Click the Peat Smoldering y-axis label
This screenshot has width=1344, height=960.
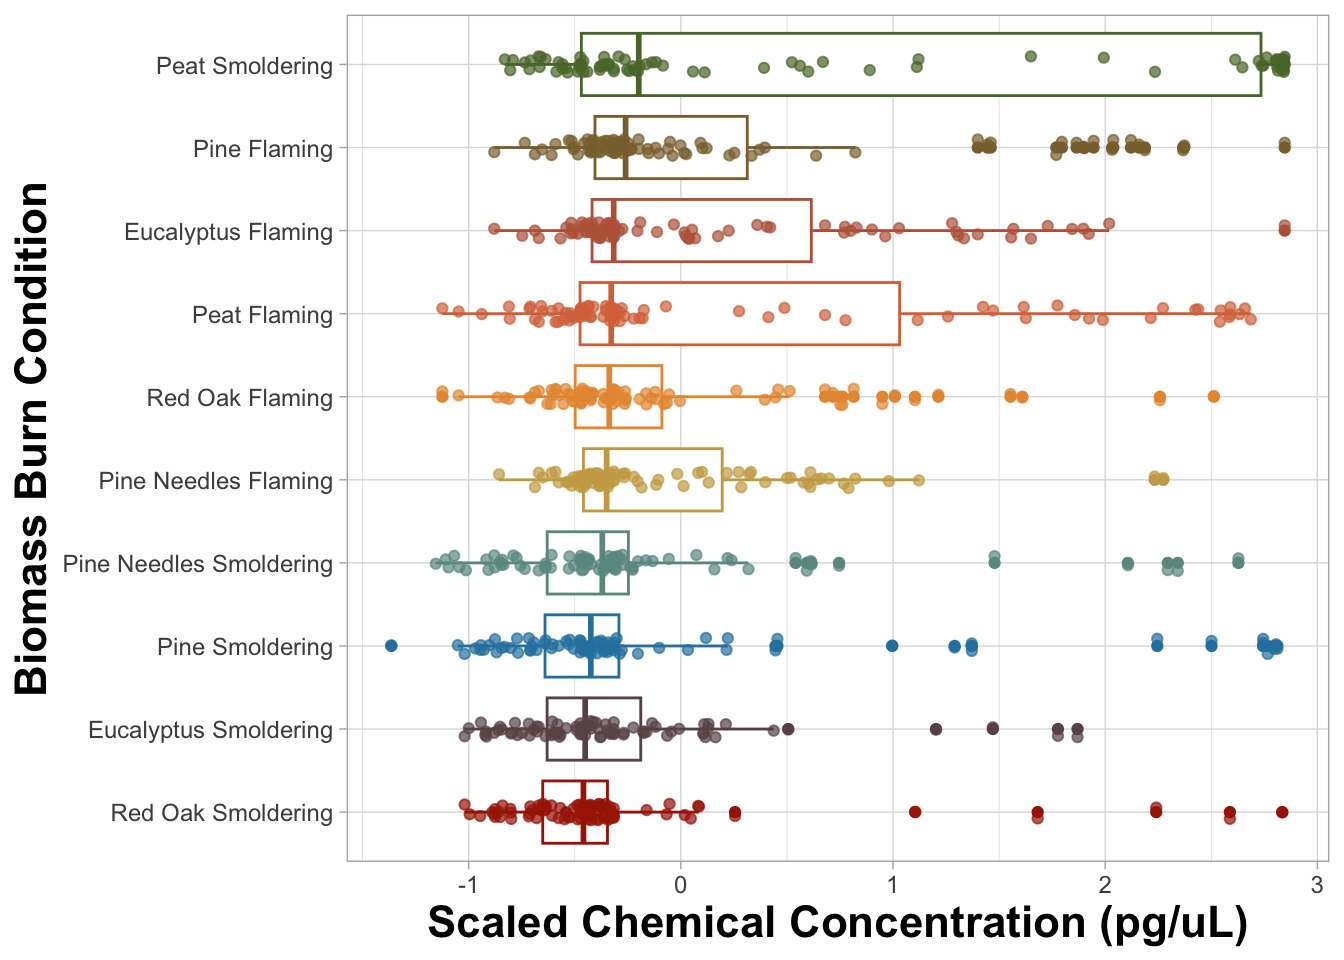[244, 66]
